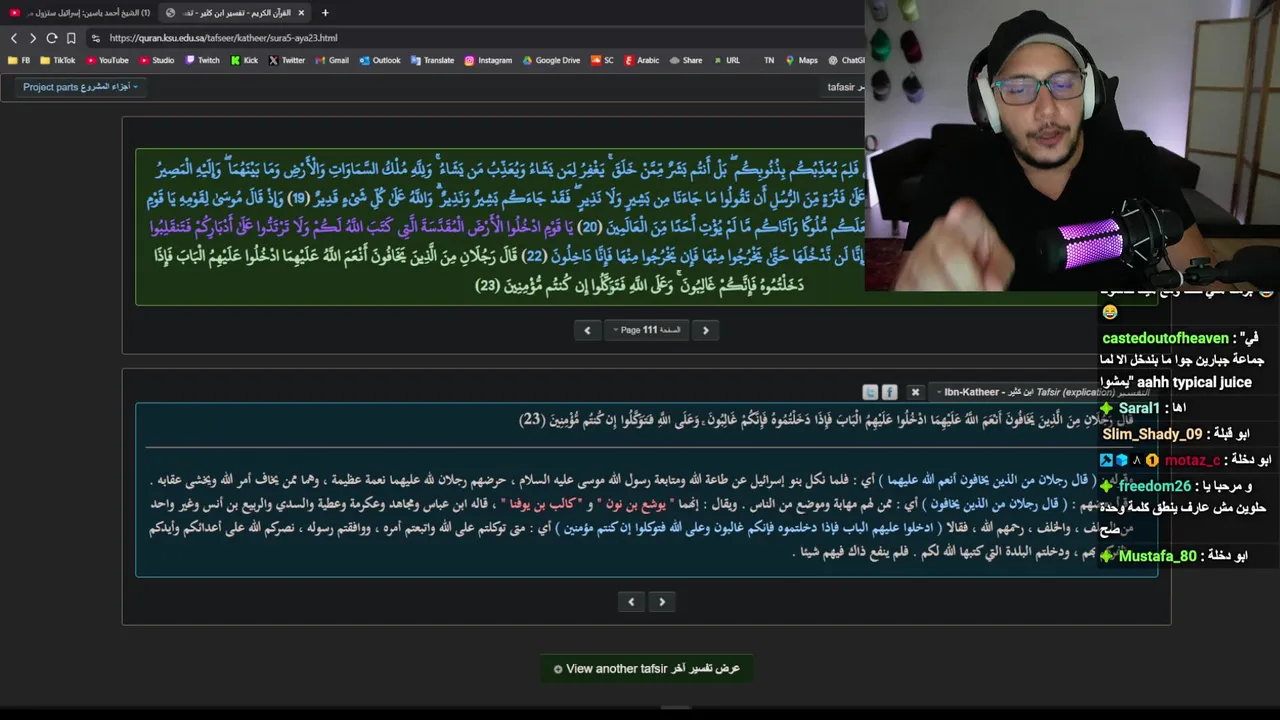The height and width of the screenshot is (720, 1280).
Task: Open the Share bookmark
Action: [686, 60]
